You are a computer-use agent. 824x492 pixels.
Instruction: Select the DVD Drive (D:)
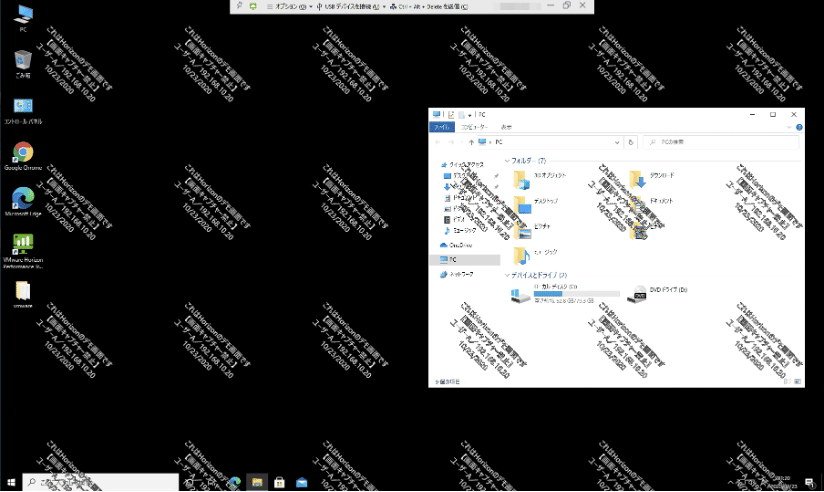[x=657, y=294]
